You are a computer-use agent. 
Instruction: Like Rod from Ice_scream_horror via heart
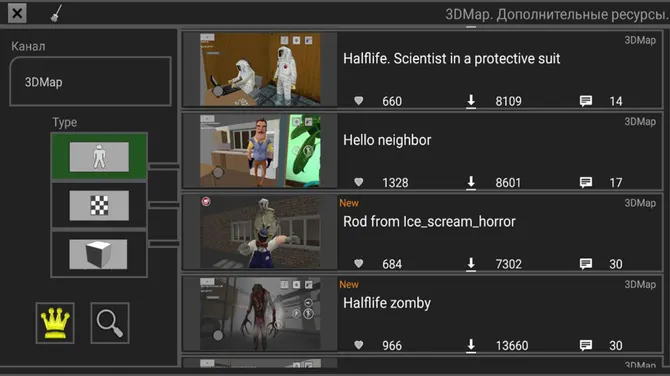(x=359, y=264)
